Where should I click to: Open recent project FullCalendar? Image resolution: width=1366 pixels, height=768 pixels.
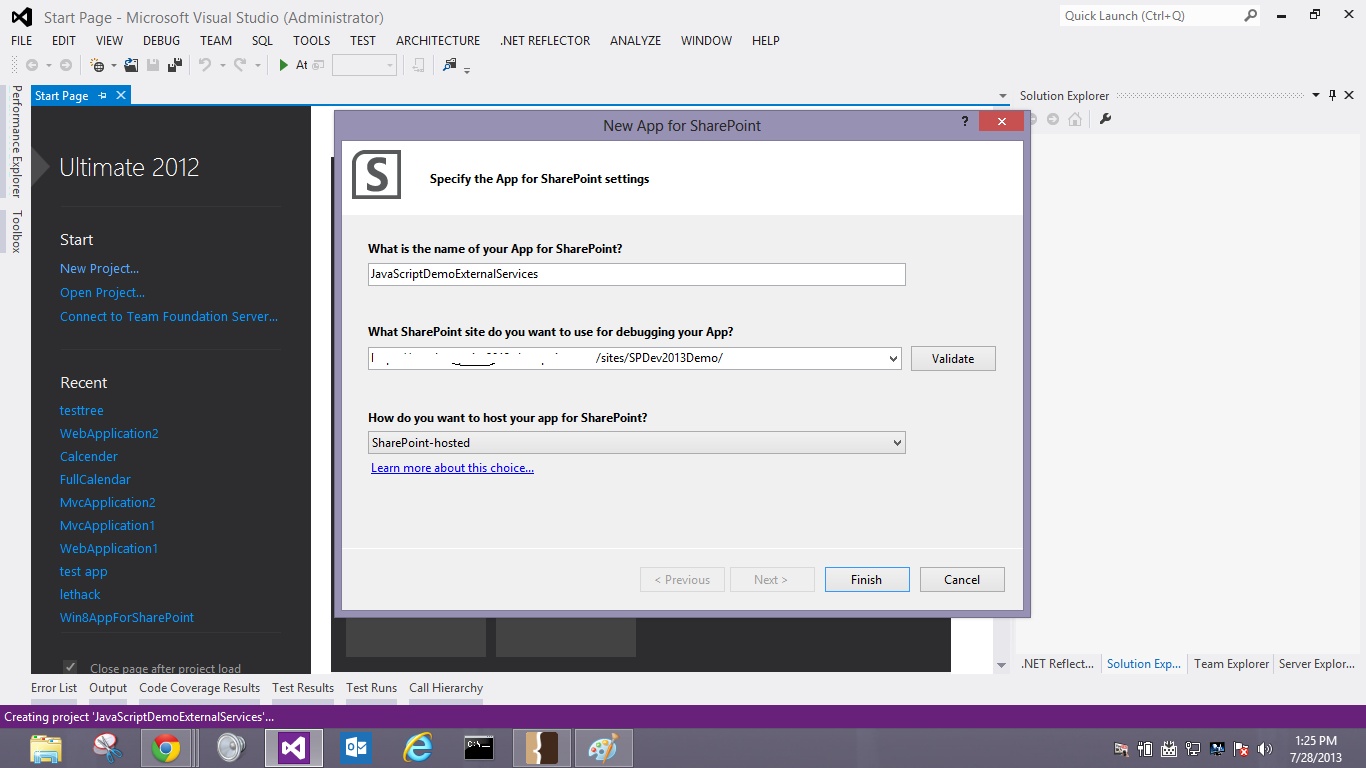point(95,479)
